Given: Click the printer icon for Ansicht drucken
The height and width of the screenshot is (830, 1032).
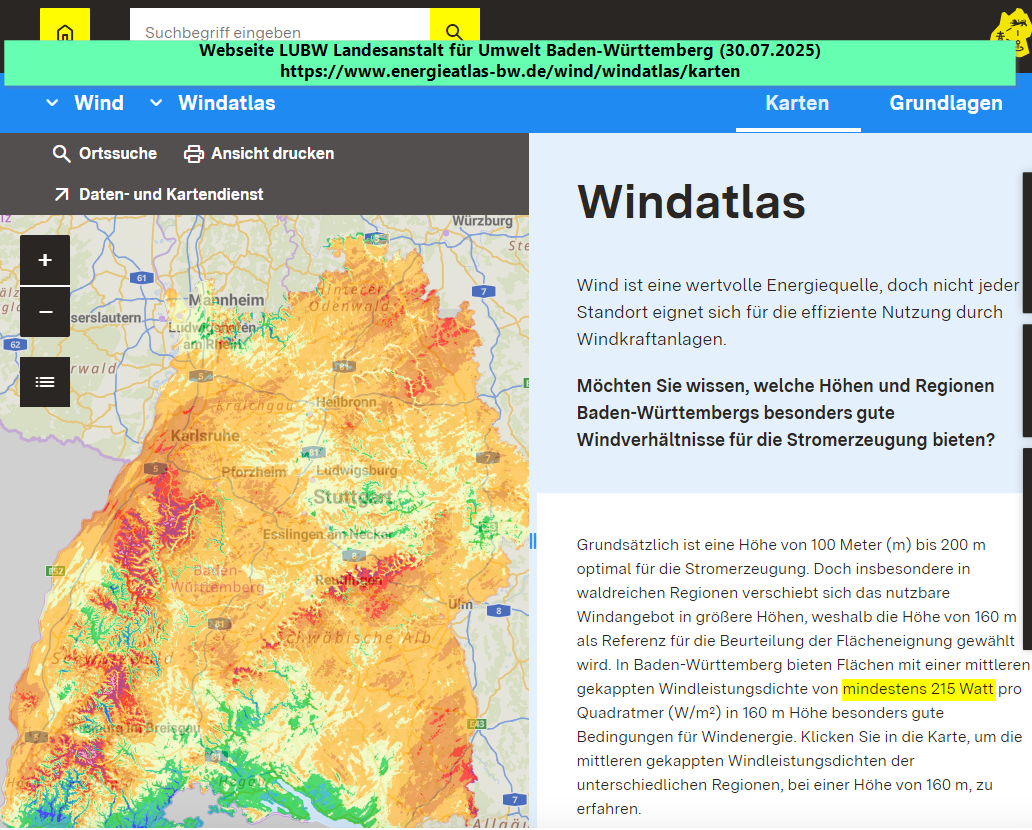Looking at the screenshot, I should (x=194, y=154).
